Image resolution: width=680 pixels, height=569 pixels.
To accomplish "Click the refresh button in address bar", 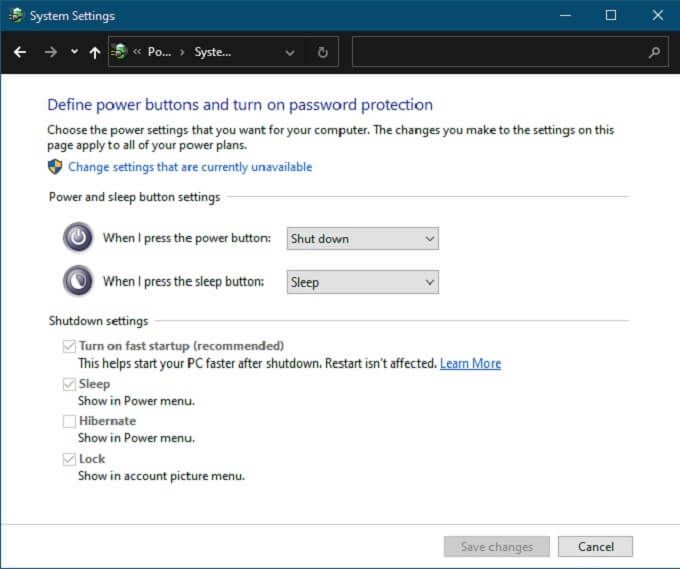I will (x=322, y=52).
